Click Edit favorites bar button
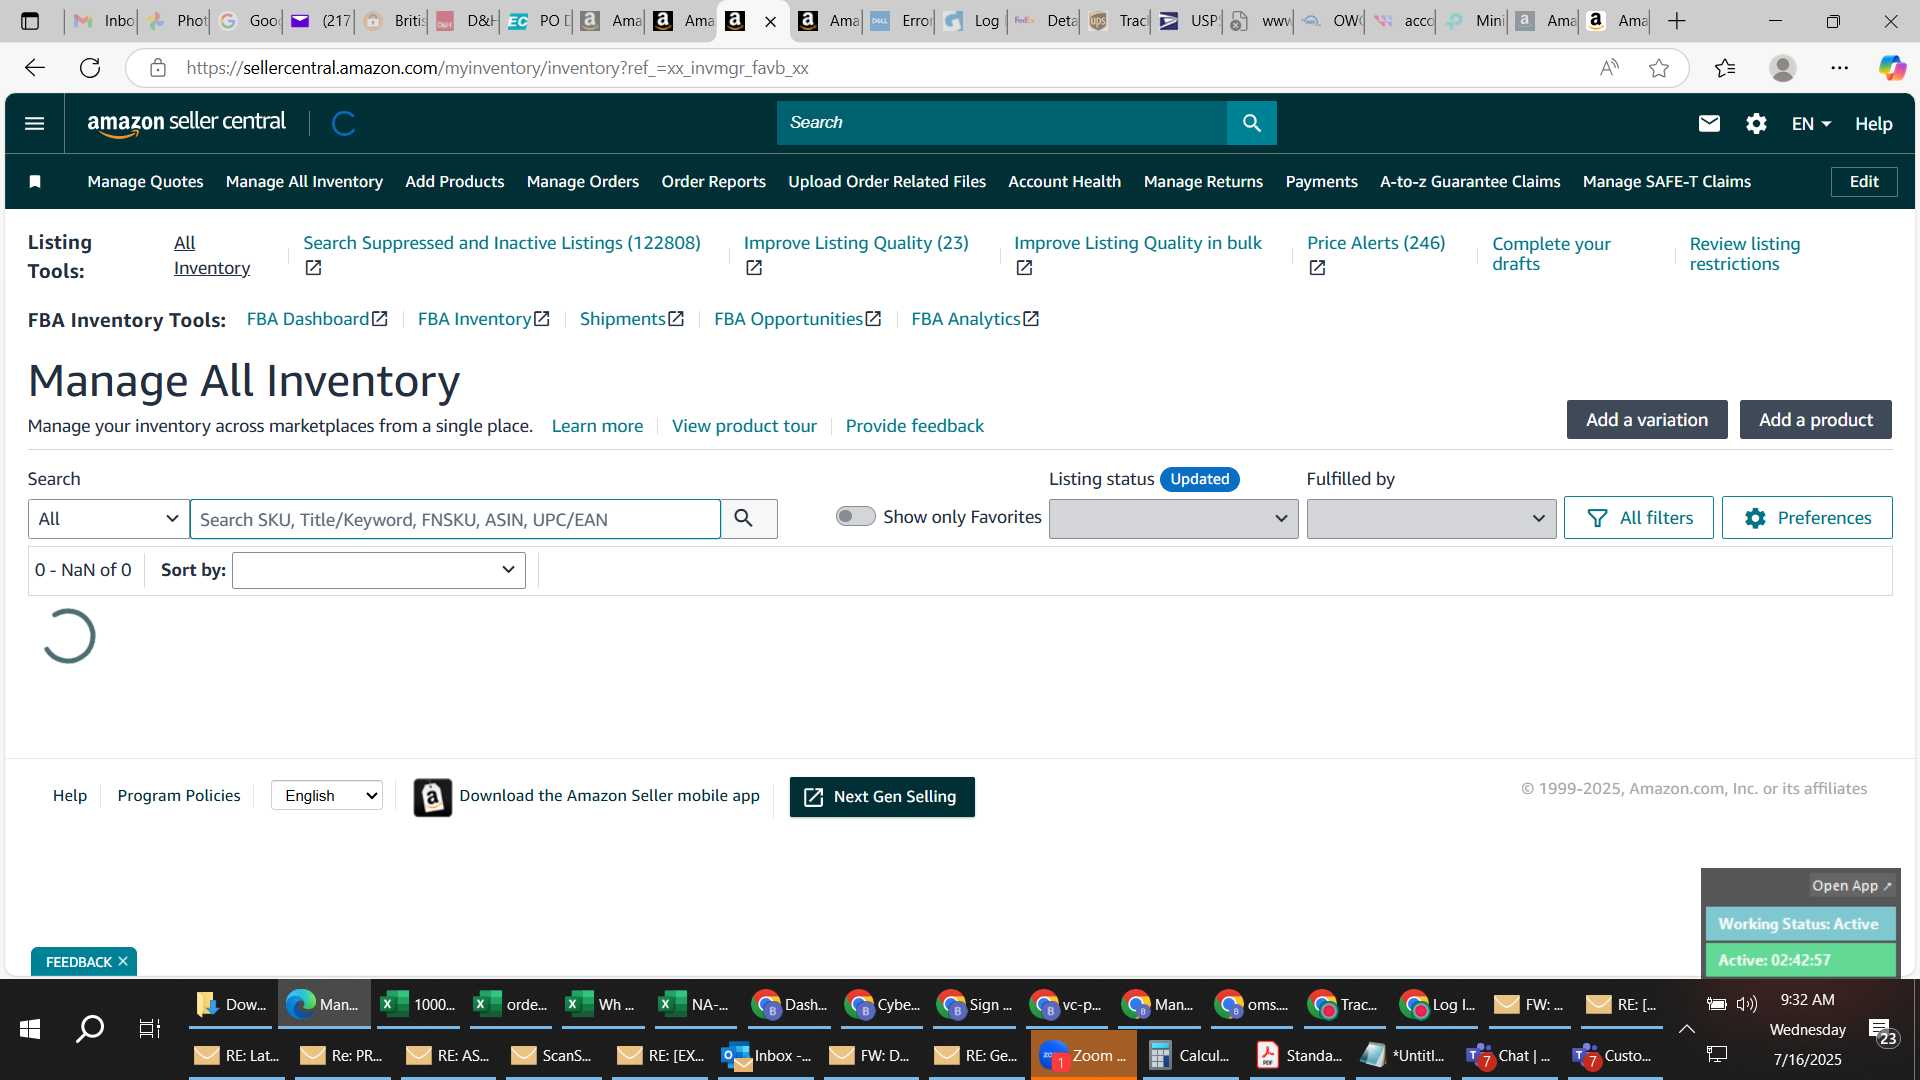Viewport: 1920px width, 1080px height. tap(1864, 181)
